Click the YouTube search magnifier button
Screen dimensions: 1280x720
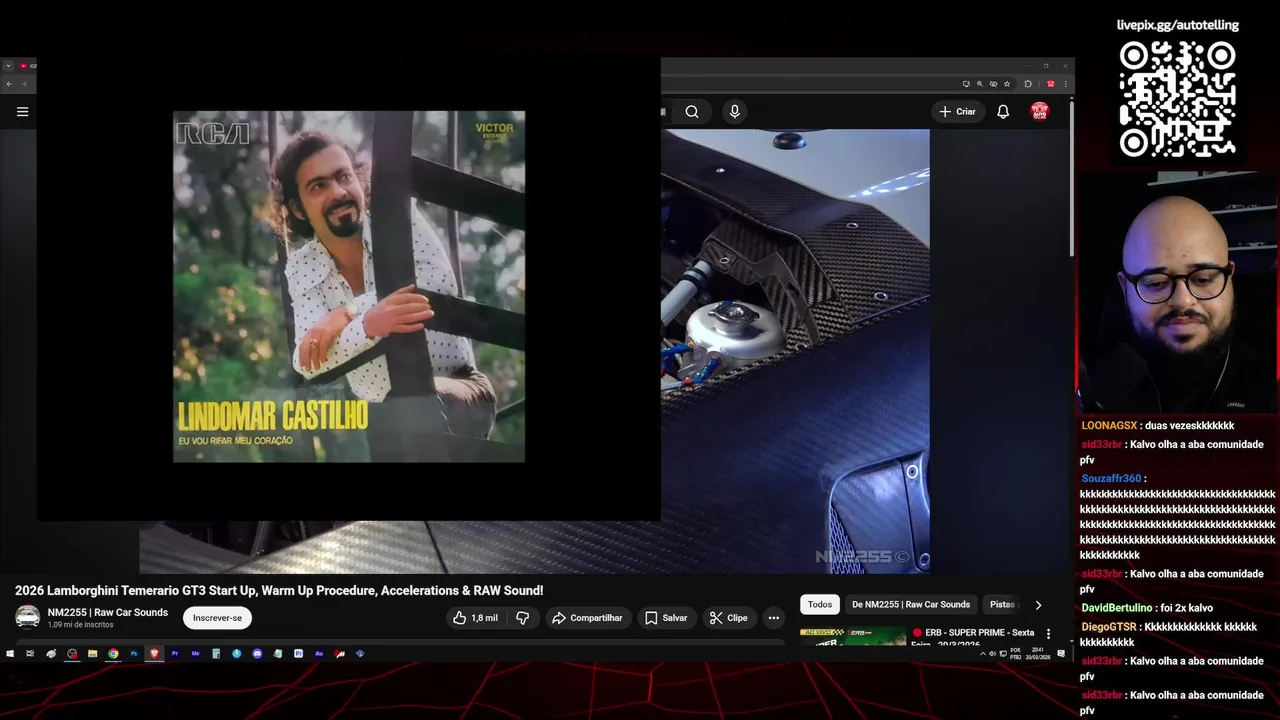pyautogui.click(x=692, y=112)
